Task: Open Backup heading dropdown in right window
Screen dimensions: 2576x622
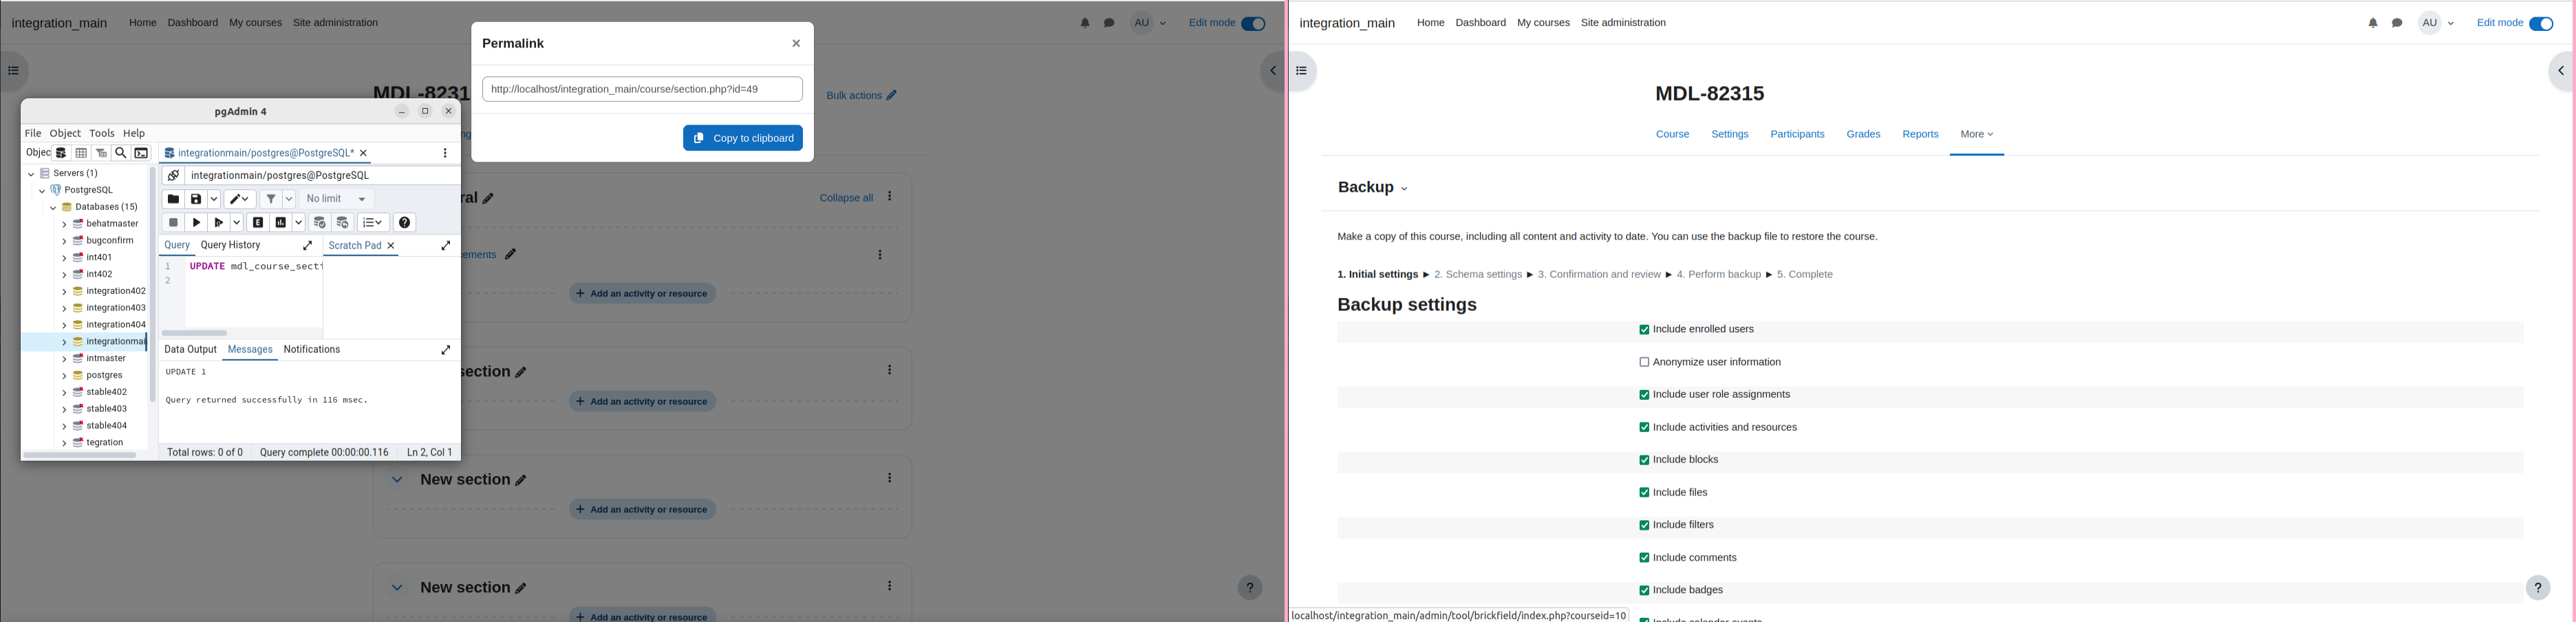Action: pos(1372,188)
